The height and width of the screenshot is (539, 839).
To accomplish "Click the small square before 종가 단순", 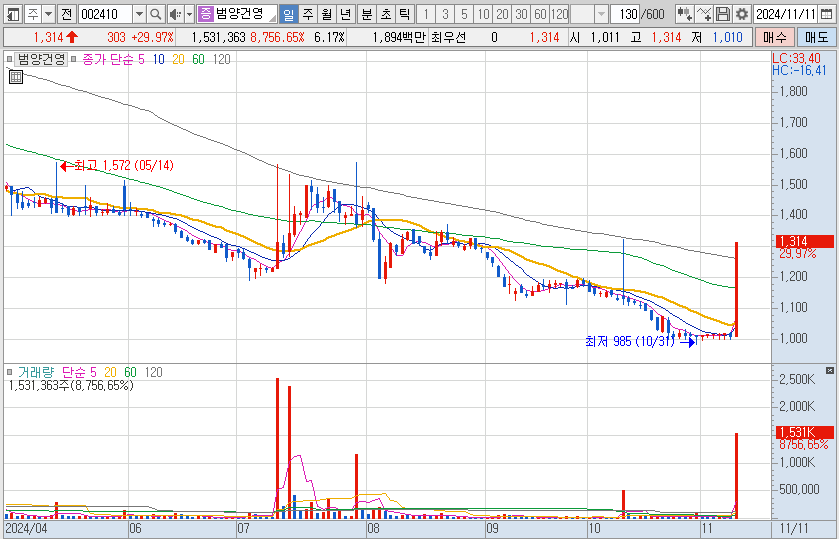I will click(74, 59).
